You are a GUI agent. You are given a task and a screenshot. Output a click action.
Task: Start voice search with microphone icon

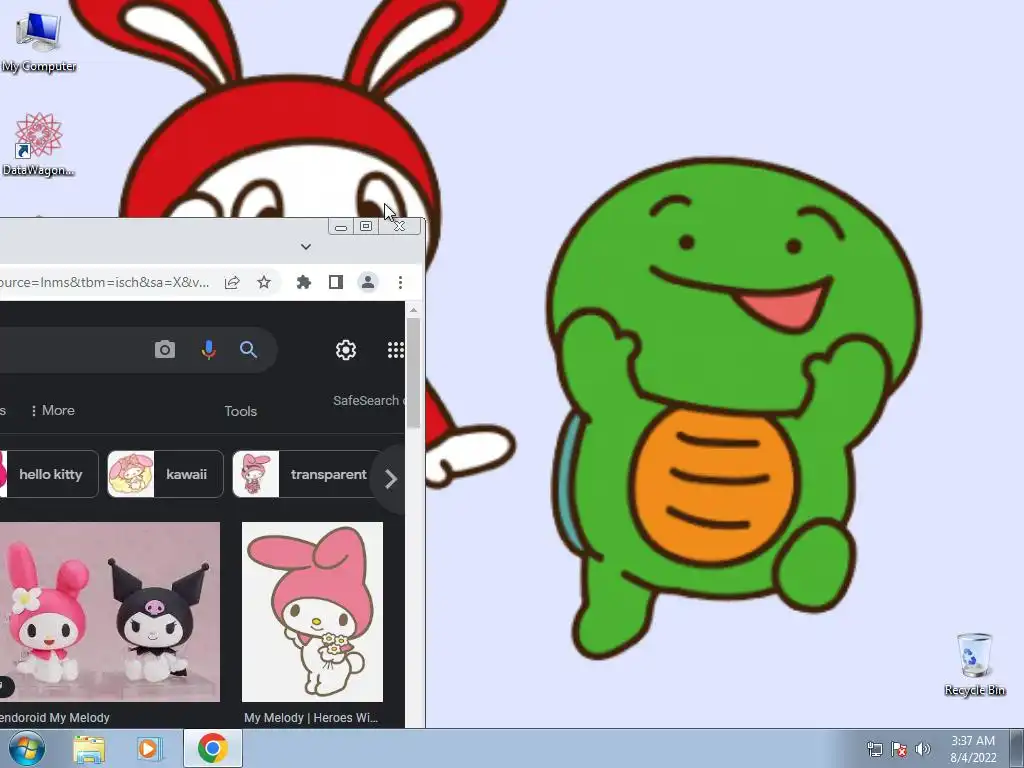[x=208, y=349]
